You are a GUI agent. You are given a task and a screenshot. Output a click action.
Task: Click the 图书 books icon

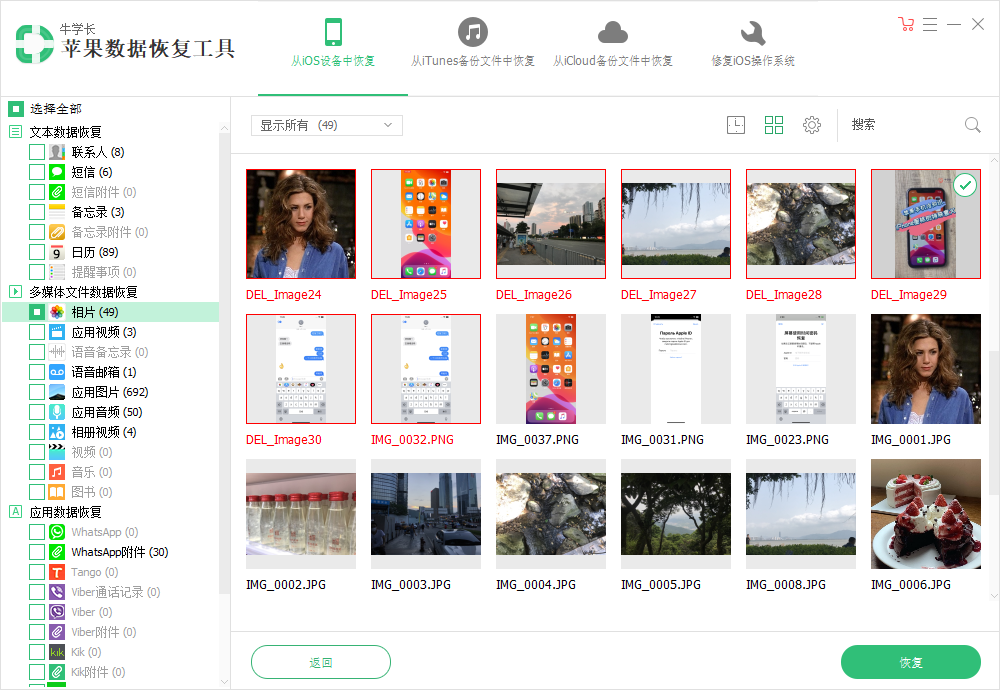(x=57, y=492)
